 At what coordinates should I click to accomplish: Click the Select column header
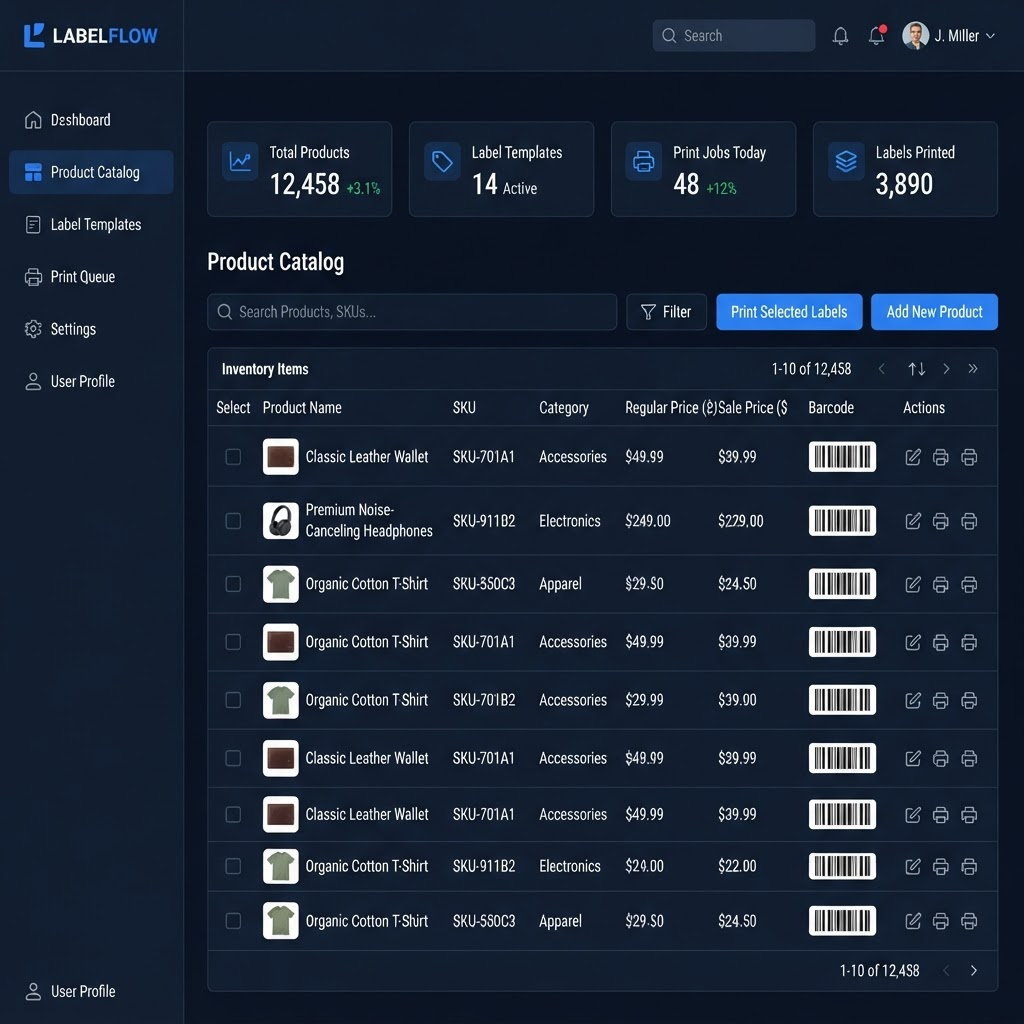coord(233,408)
